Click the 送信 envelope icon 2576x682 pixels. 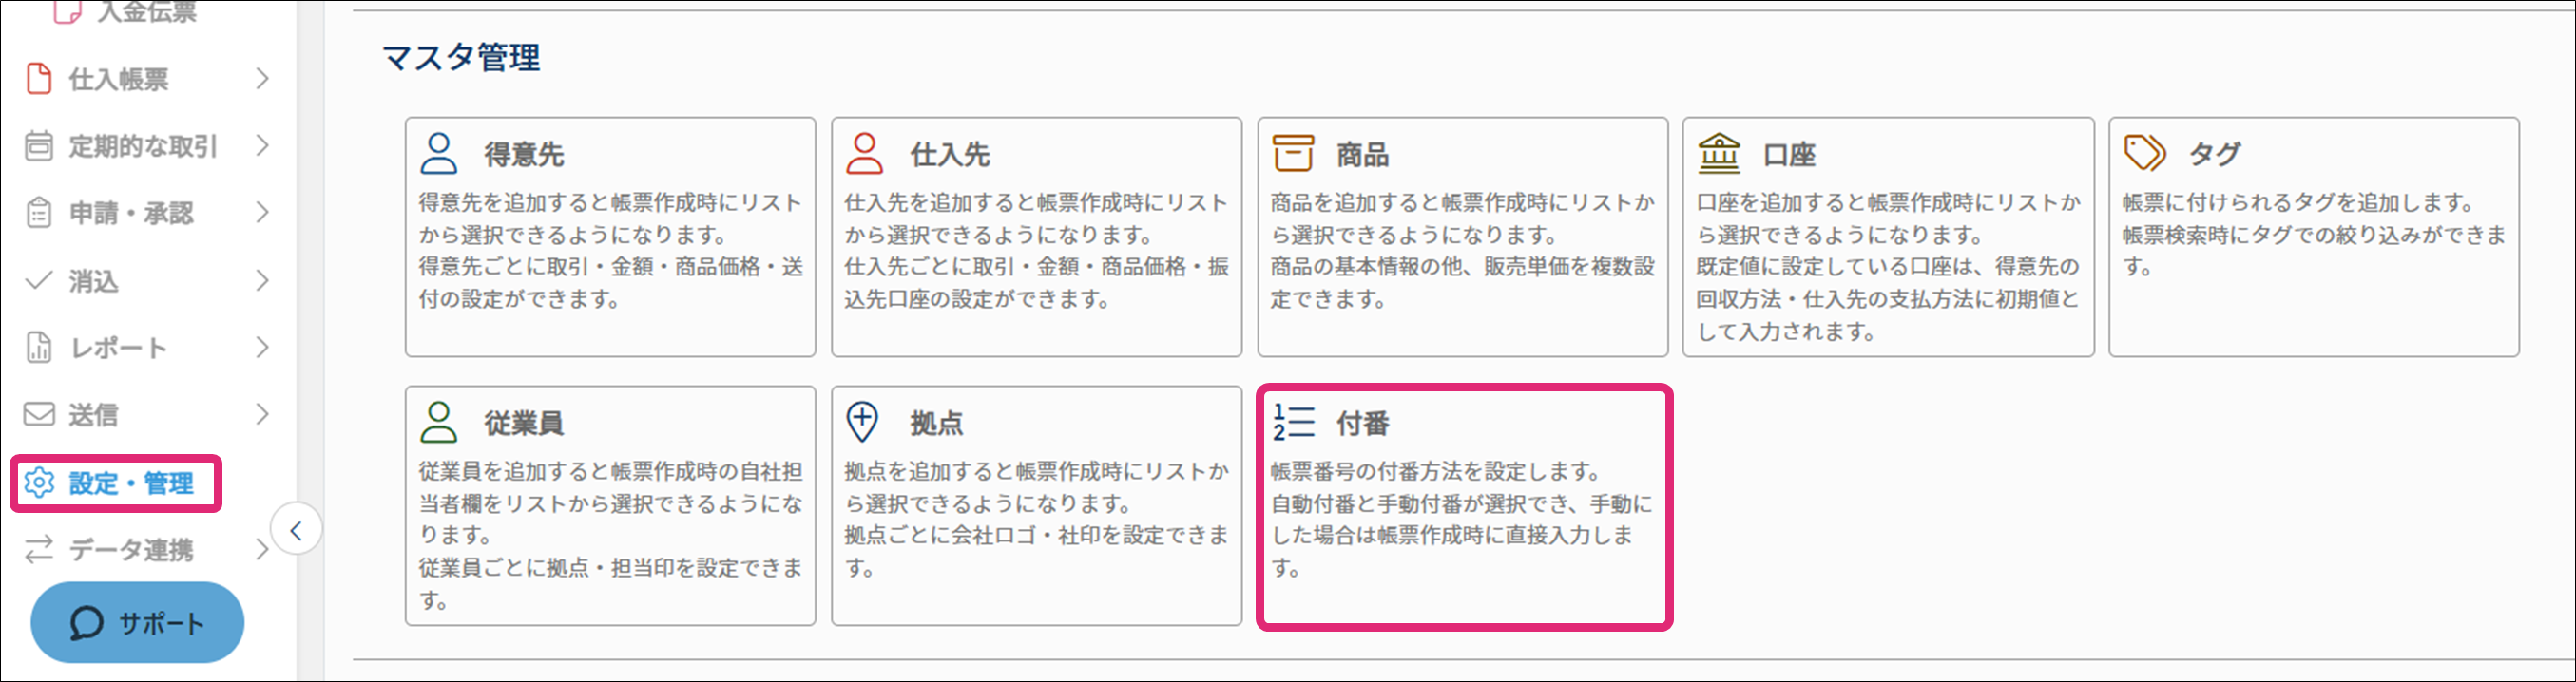(x=39, y=414)
